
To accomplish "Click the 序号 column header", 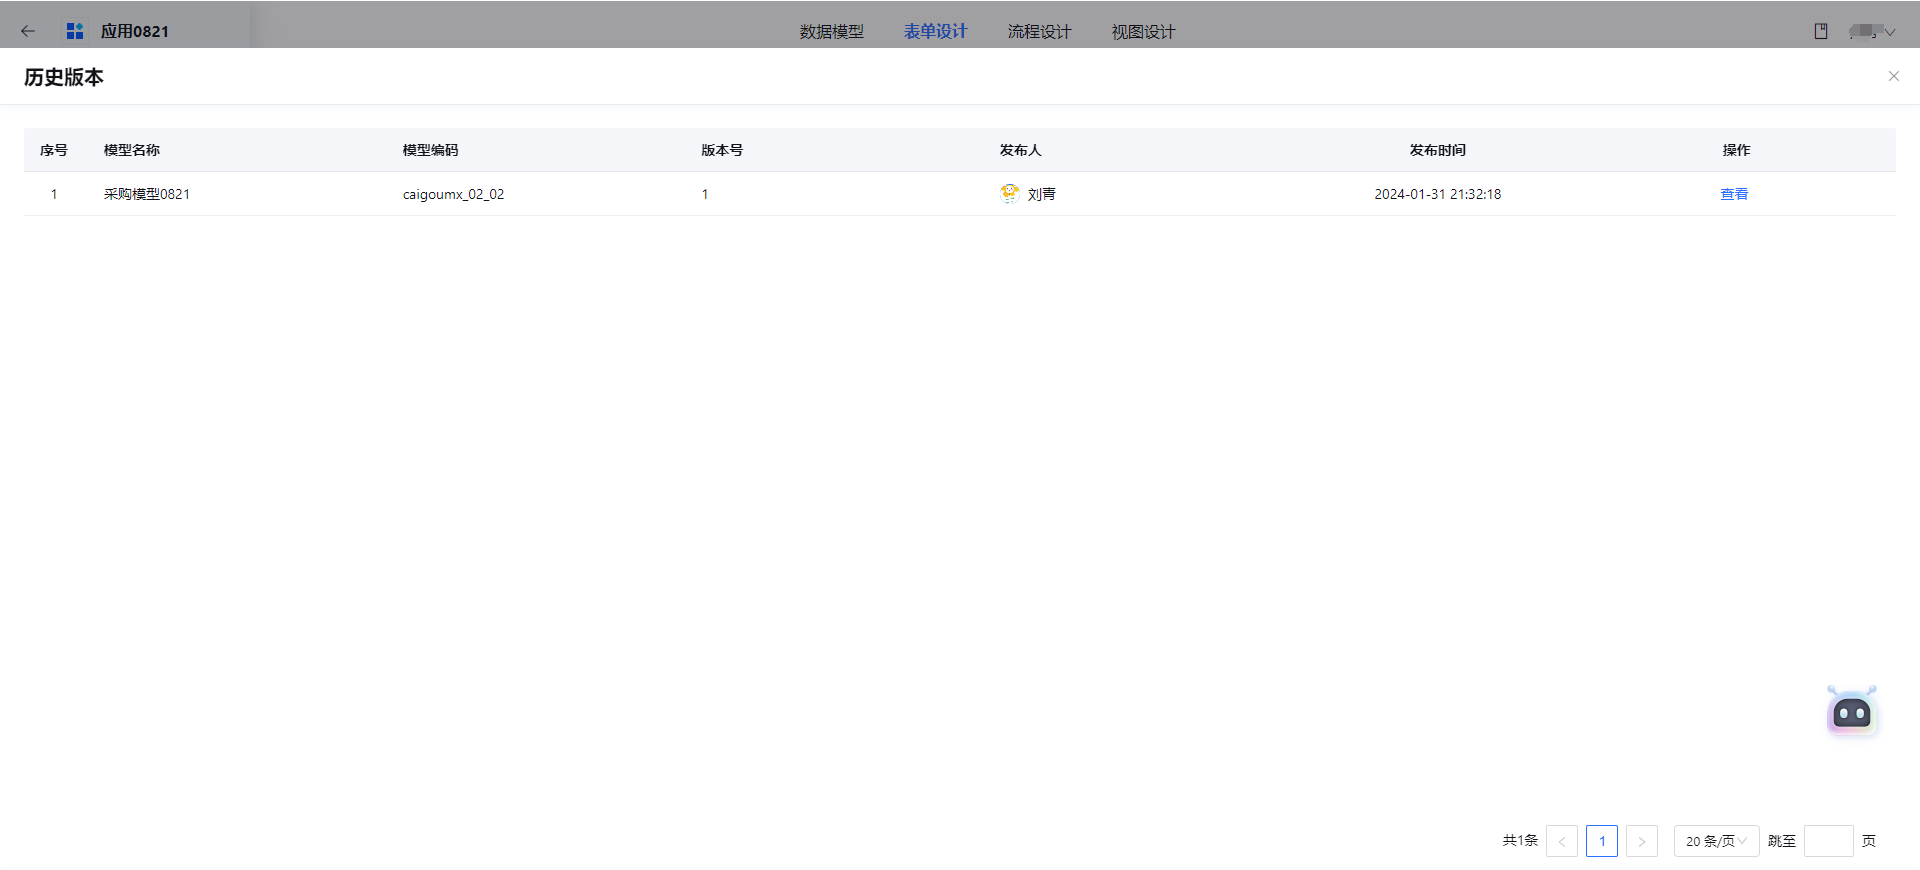I will 54,150.
